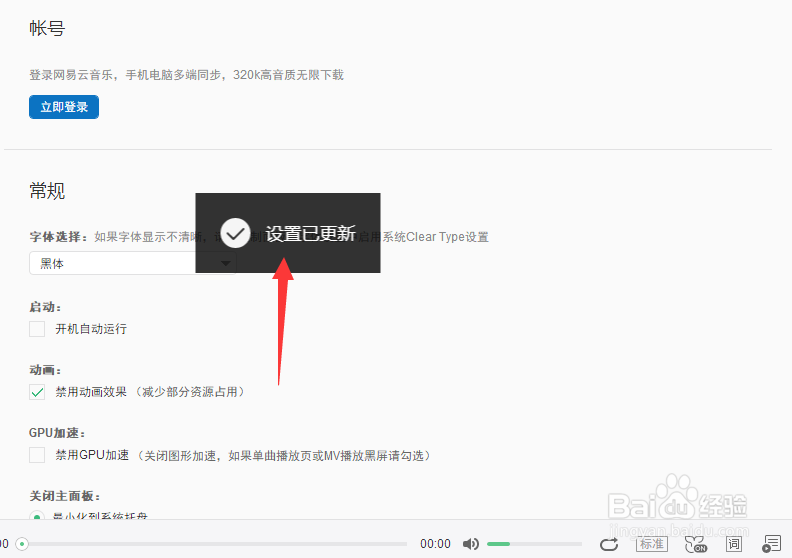Toggle the sound effect ON icon

pyautogui.click(x=696, y=544)
